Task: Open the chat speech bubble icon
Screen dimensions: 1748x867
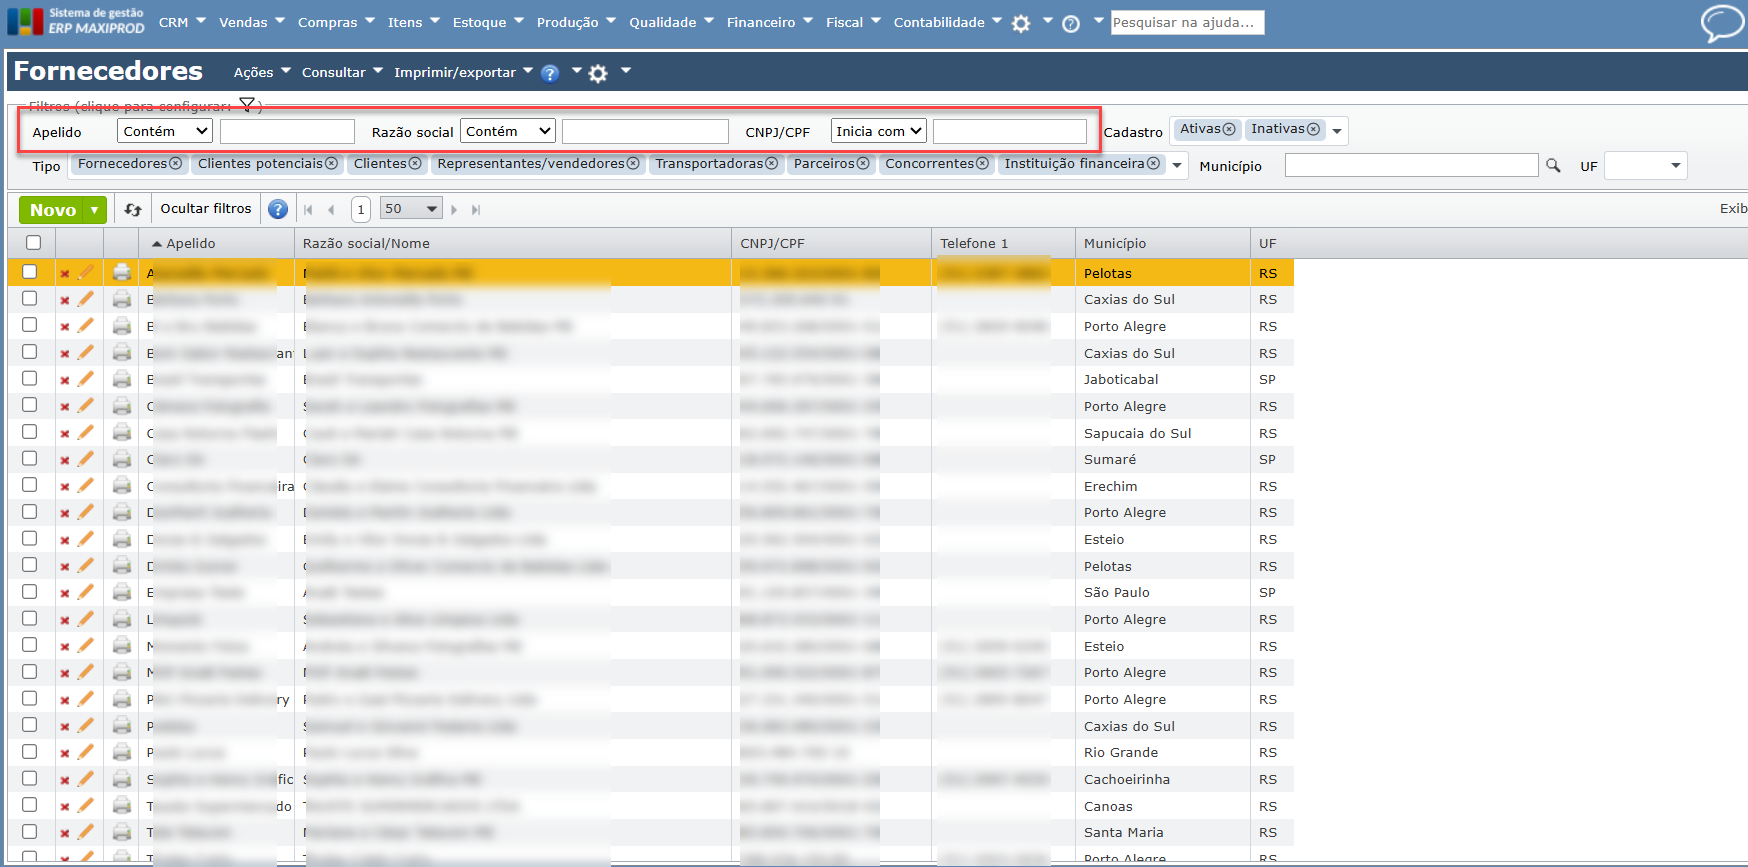Action: 1722,22
